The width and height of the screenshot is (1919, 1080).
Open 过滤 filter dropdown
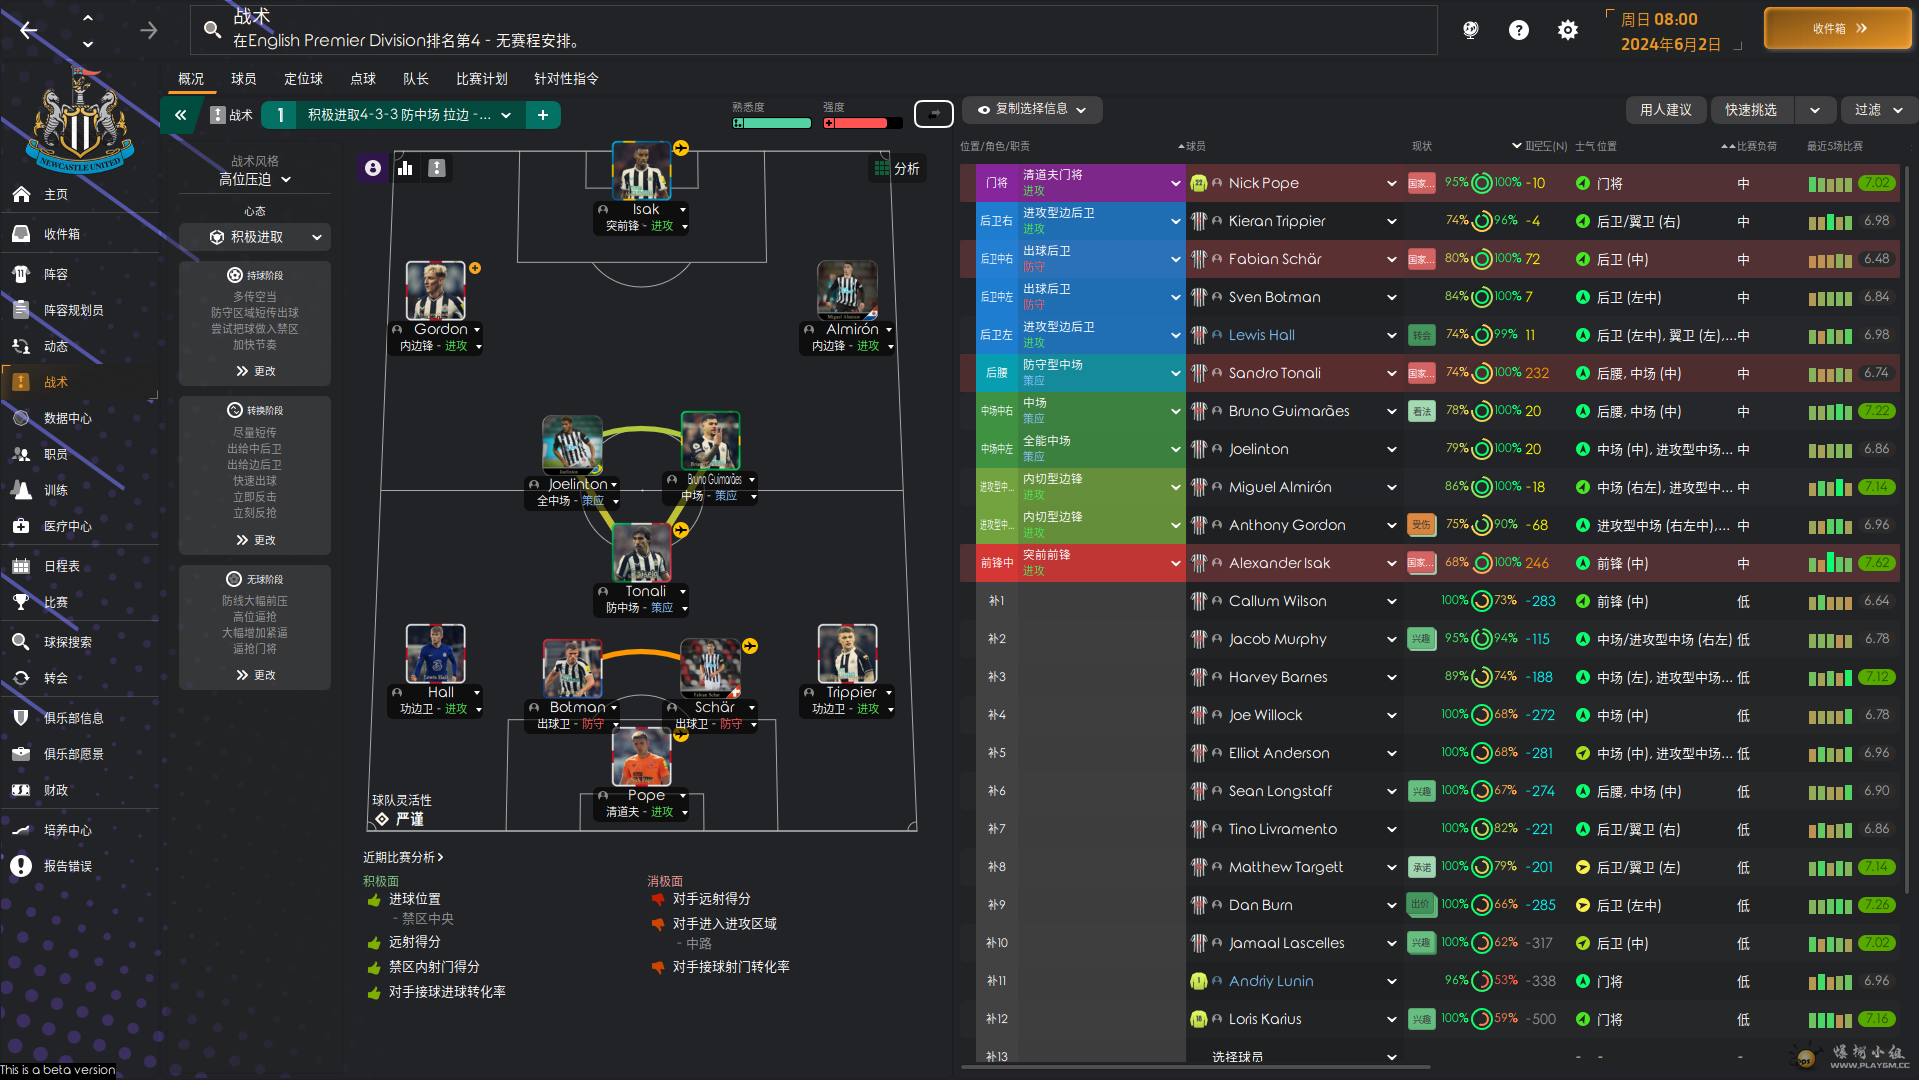pyautogui.click(x=1877, y=110)
